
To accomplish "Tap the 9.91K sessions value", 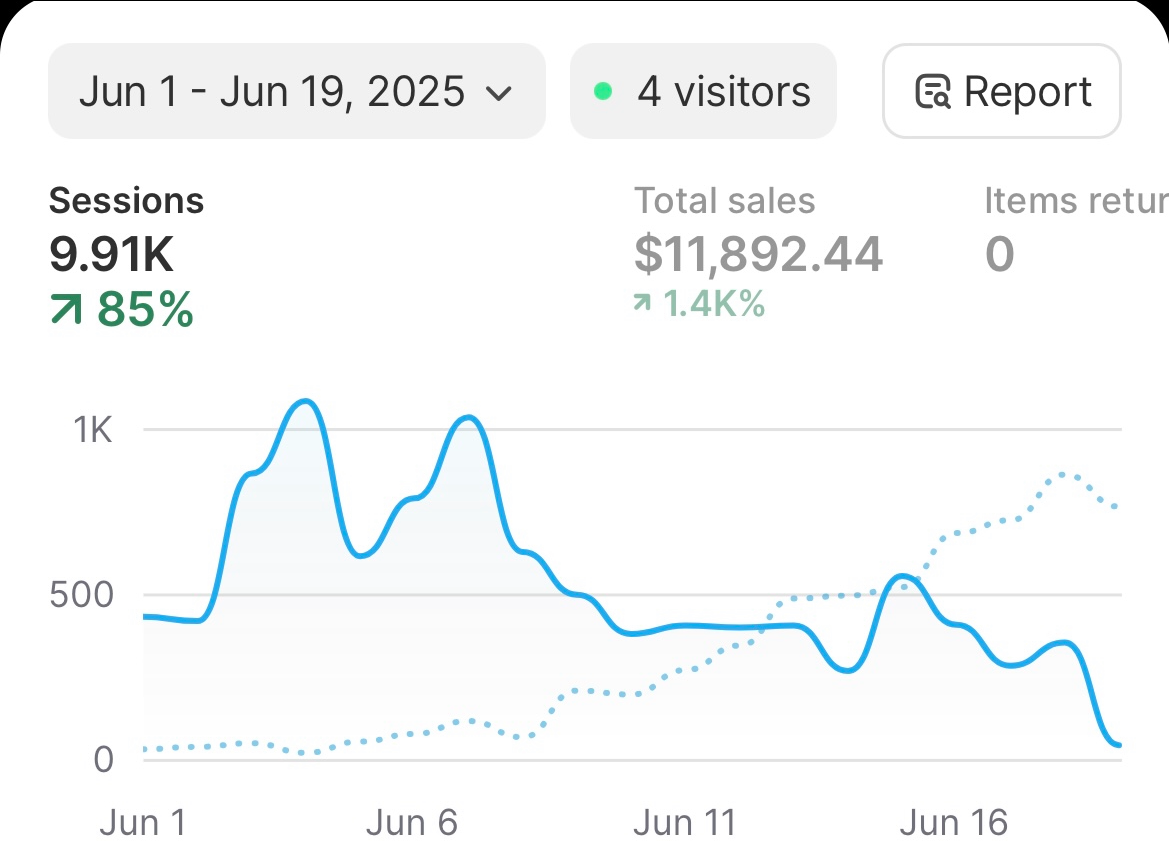I will coord(112,254).
